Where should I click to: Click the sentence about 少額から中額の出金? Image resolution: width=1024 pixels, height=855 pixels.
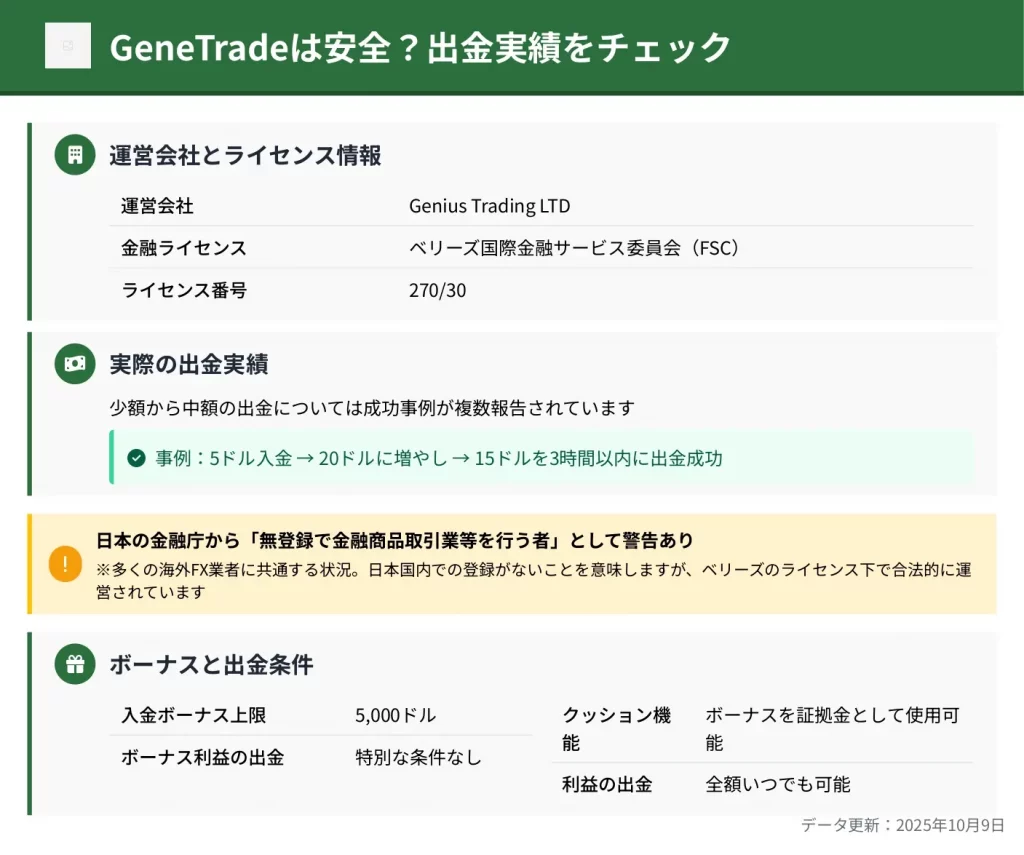(x=372, y=408)
